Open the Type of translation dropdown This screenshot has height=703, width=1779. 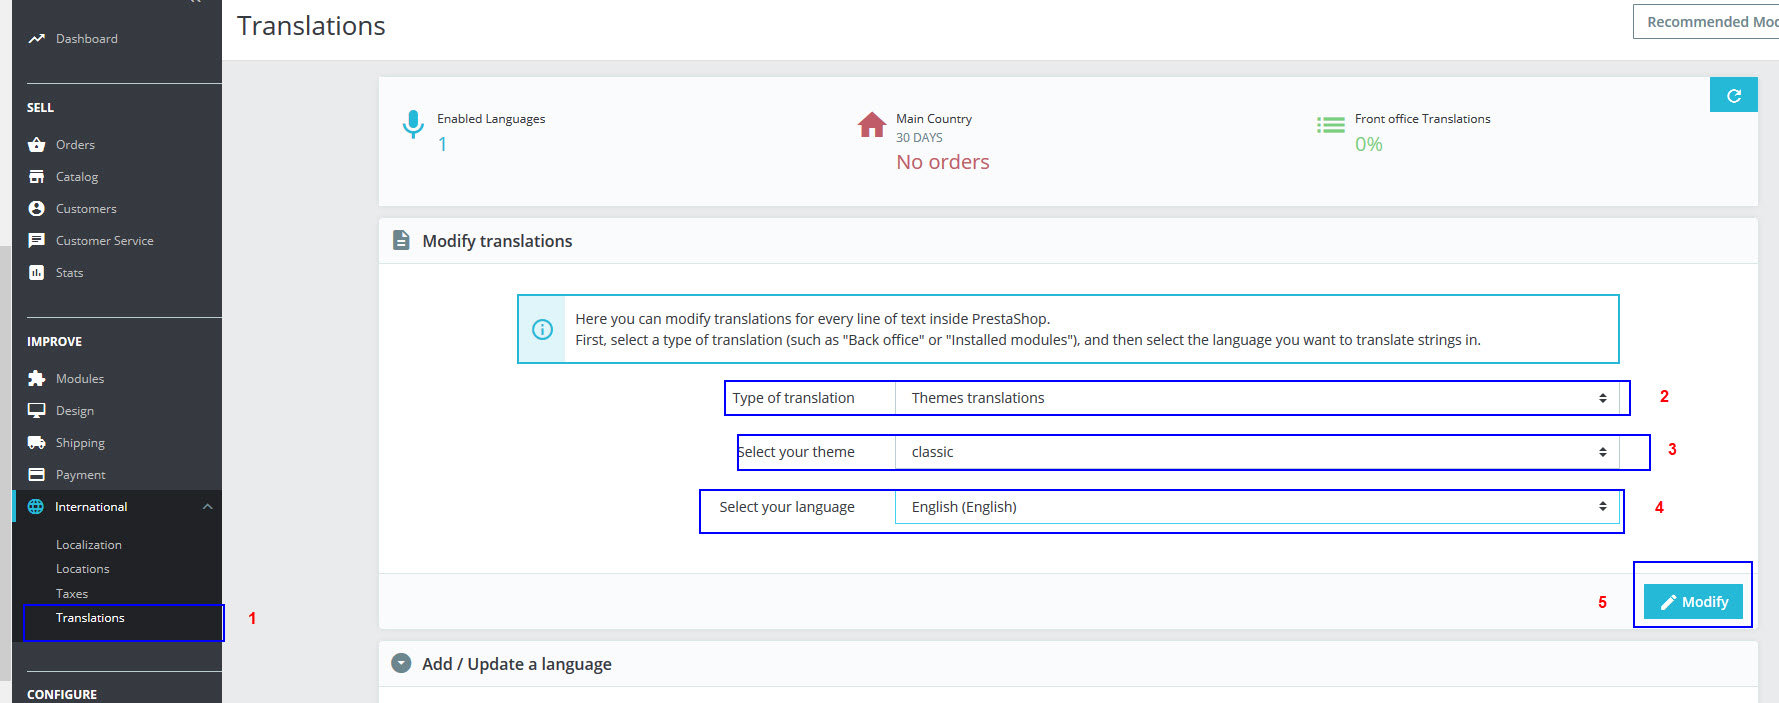click(1256, 398)
